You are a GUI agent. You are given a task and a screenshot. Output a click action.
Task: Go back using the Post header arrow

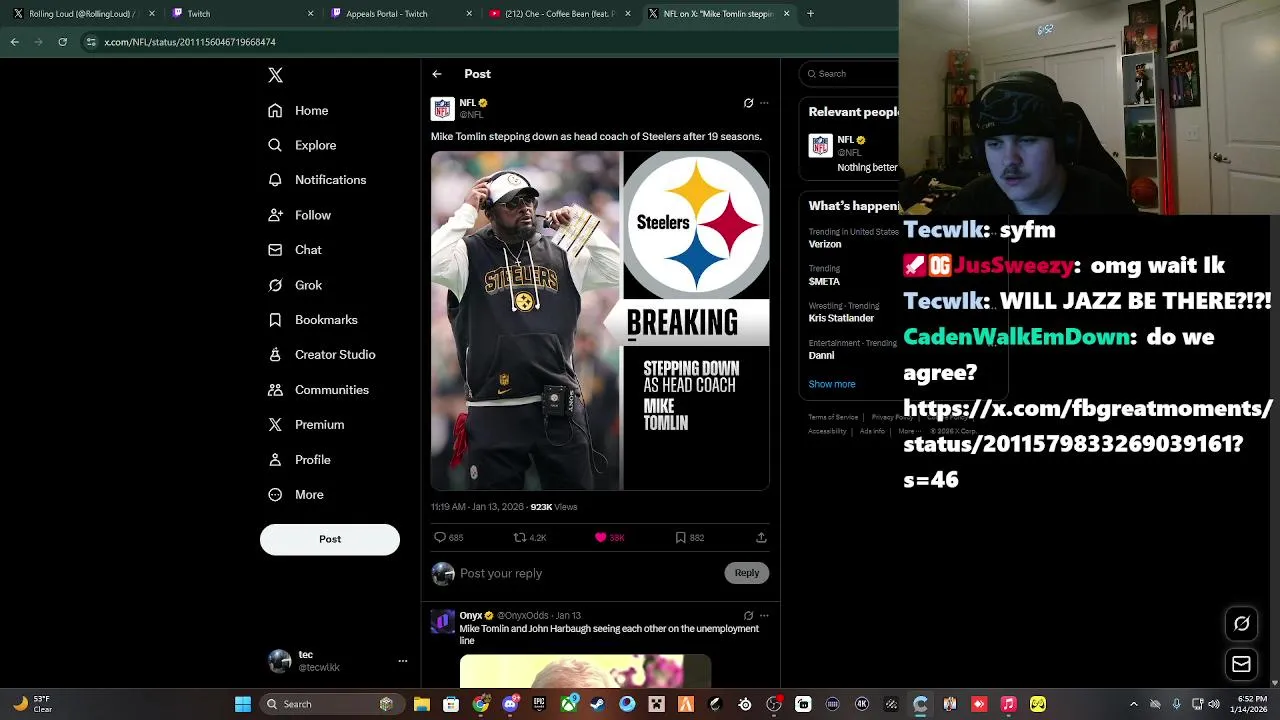437,74
